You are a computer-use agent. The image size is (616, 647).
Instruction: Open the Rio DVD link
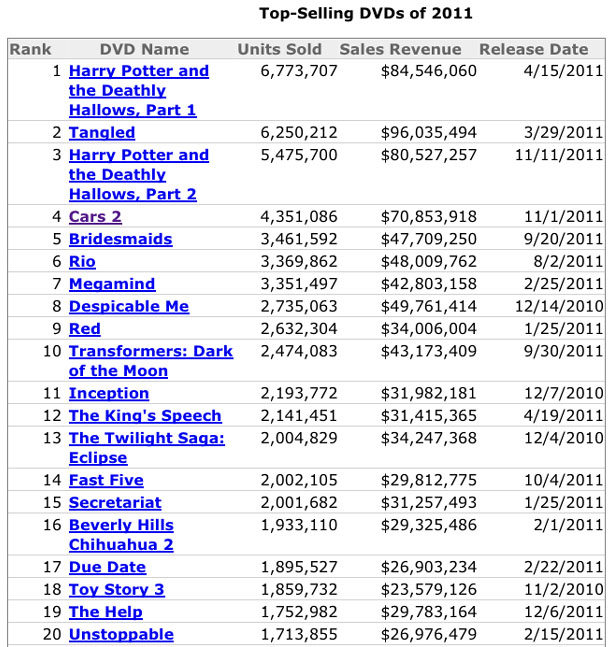[82, 262]
